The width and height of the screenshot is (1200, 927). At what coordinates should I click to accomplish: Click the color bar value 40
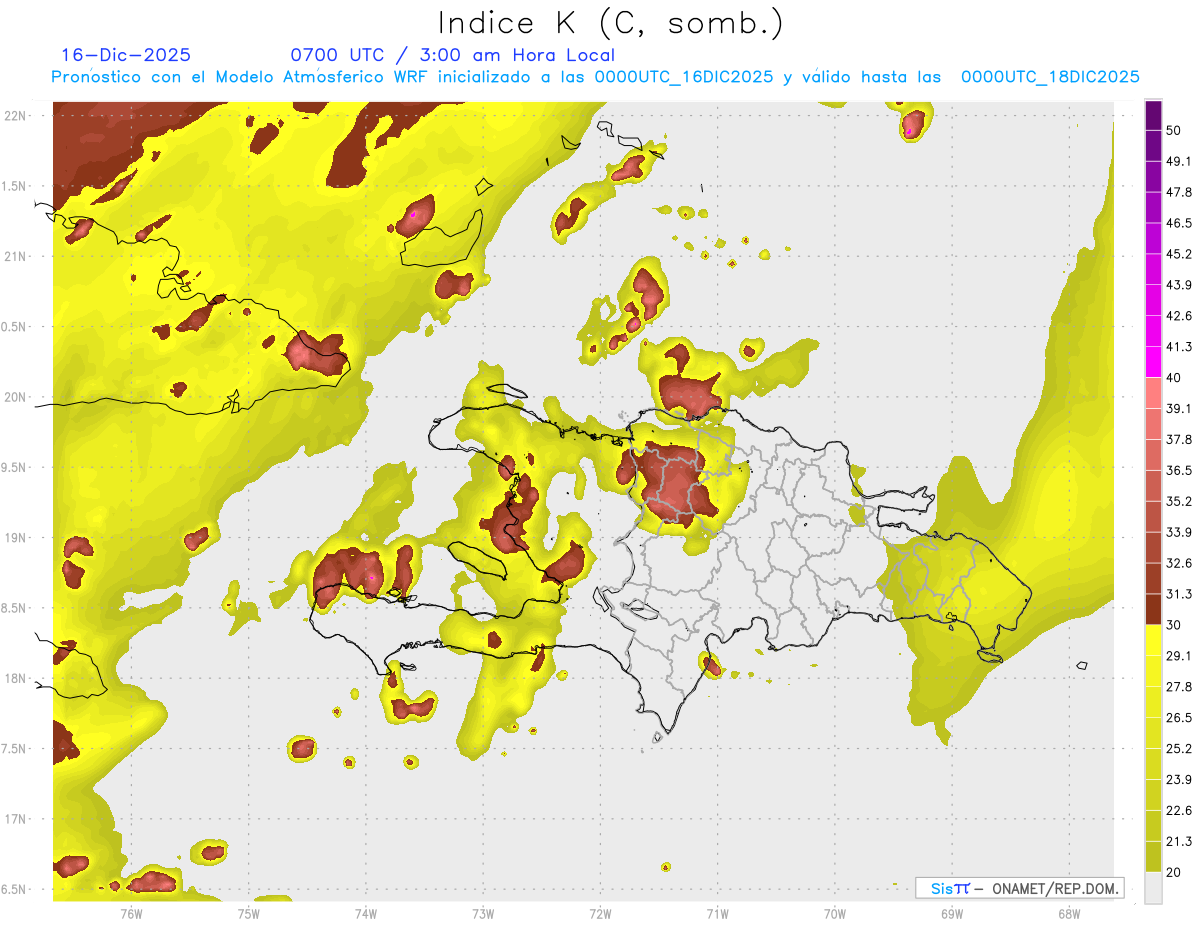tap(1175, 378)
